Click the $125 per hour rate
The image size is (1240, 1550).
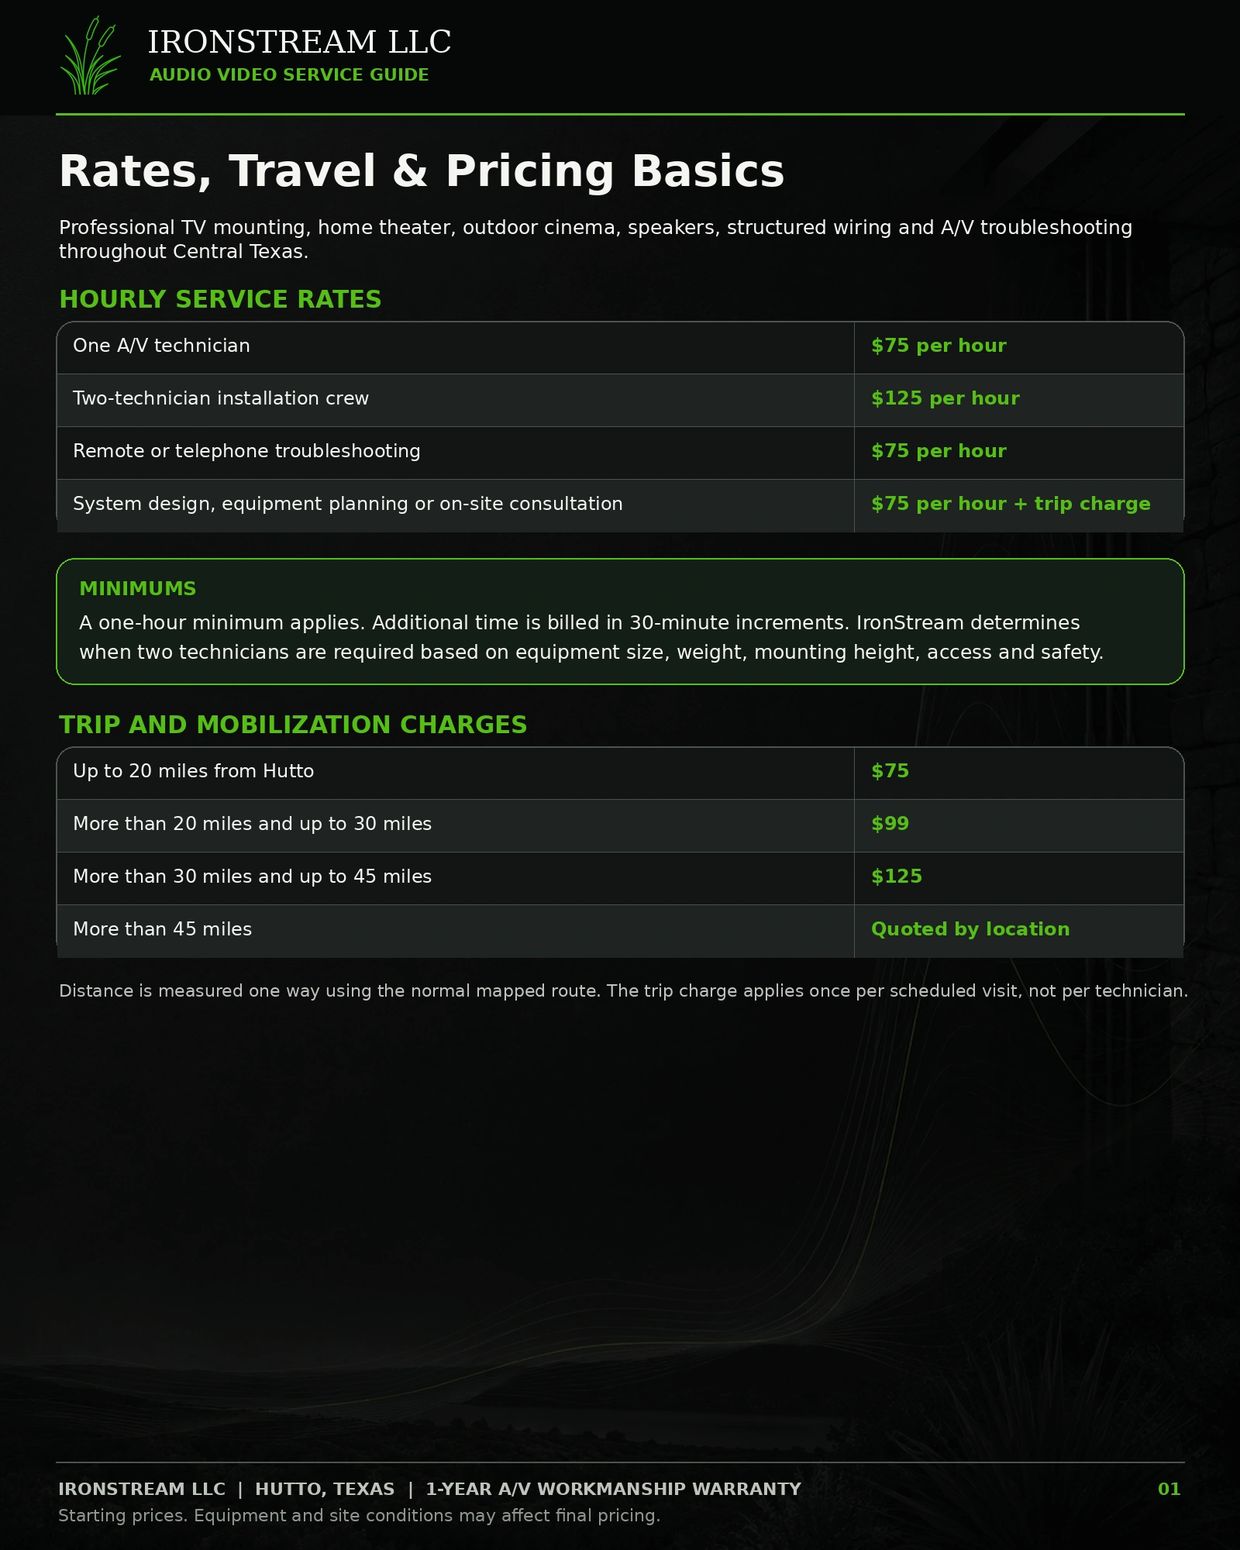[945, 398]
